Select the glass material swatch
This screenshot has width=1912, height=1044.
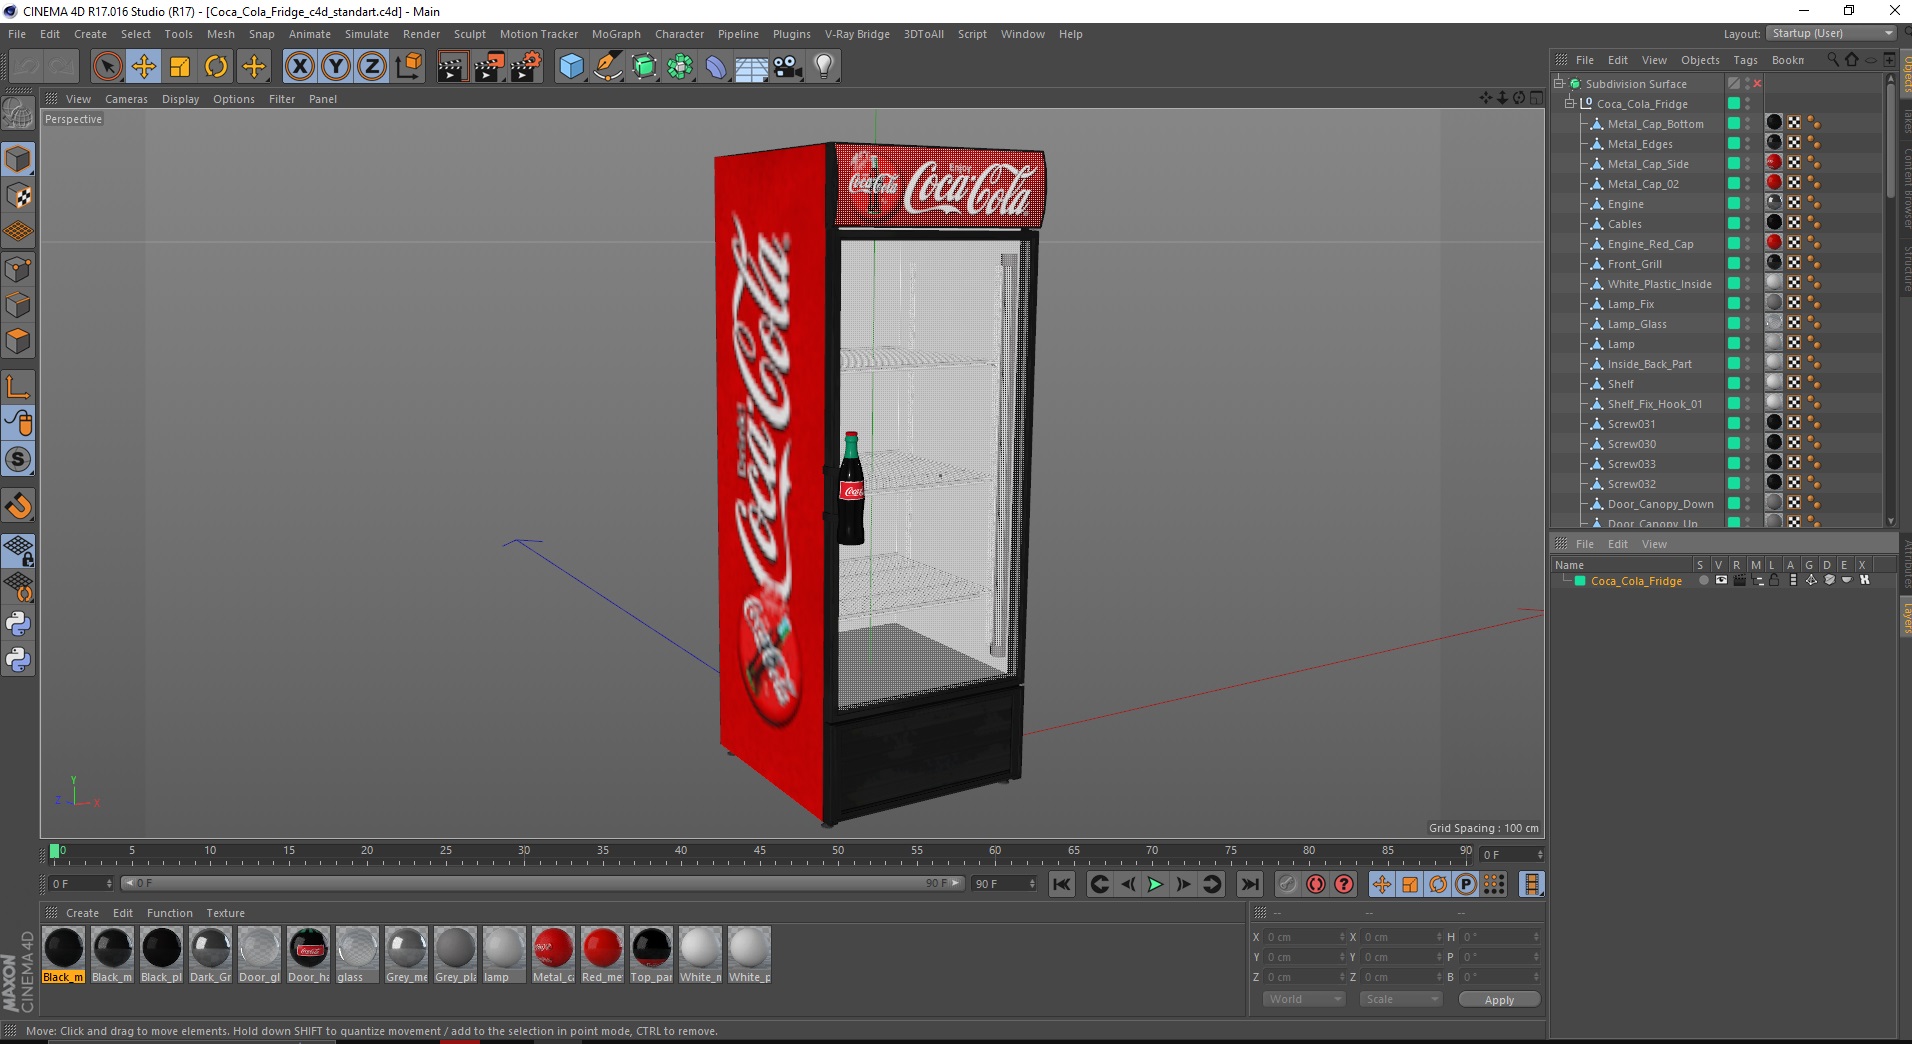point(357,955)
